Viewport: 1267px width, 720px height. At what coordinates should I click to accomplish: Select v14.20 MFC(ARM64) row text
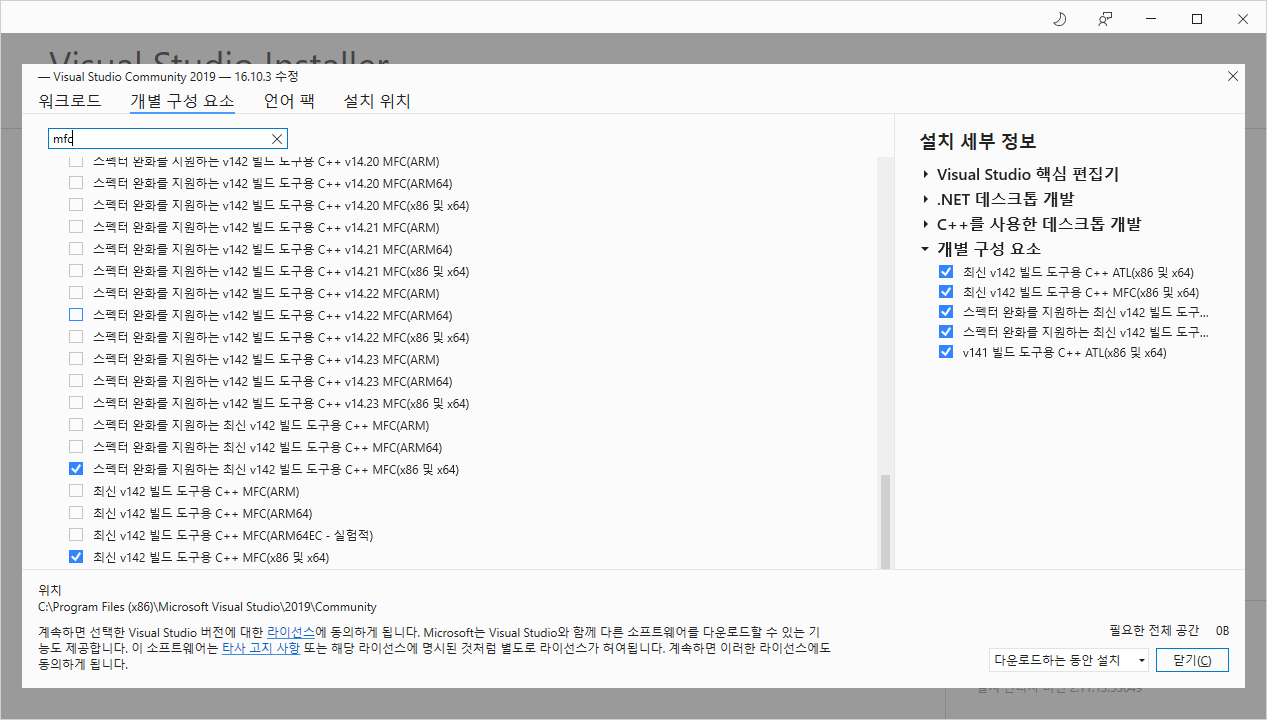[272, 183]
